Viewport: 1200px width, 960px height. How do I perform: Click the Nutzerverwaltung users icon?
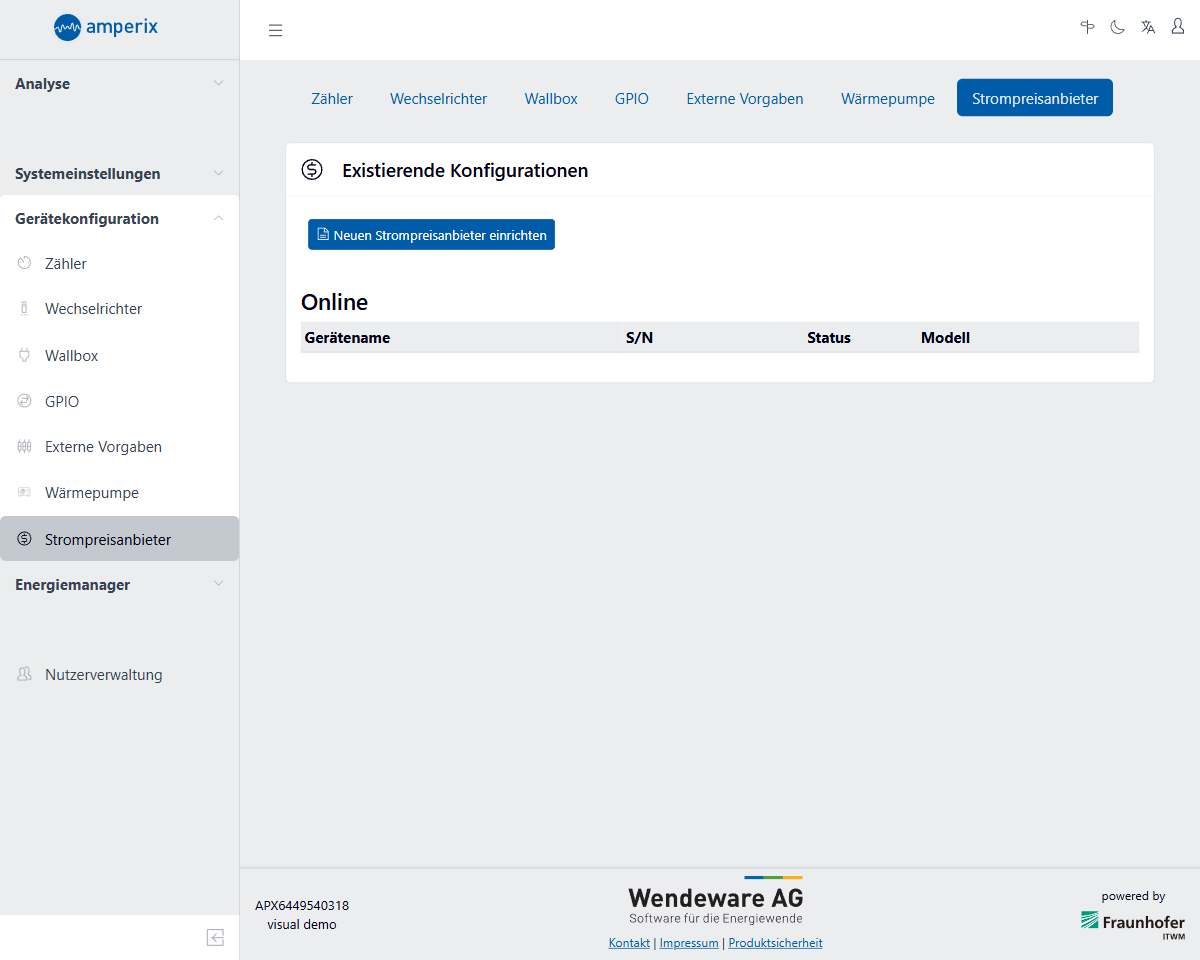25,675
